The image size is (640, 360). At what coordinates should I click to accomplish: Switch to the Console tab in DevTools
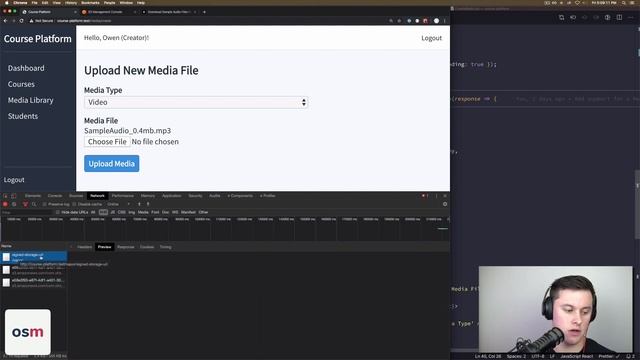click(x=55, y=196)
